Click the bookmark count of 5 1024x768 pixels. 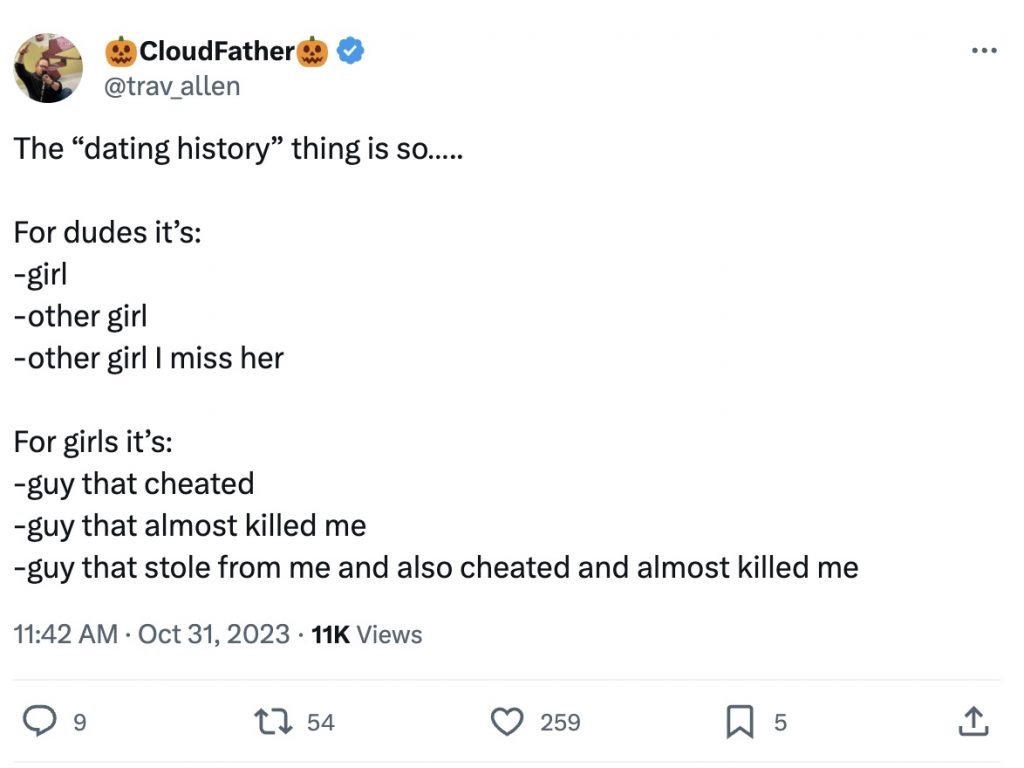[781, 722]
